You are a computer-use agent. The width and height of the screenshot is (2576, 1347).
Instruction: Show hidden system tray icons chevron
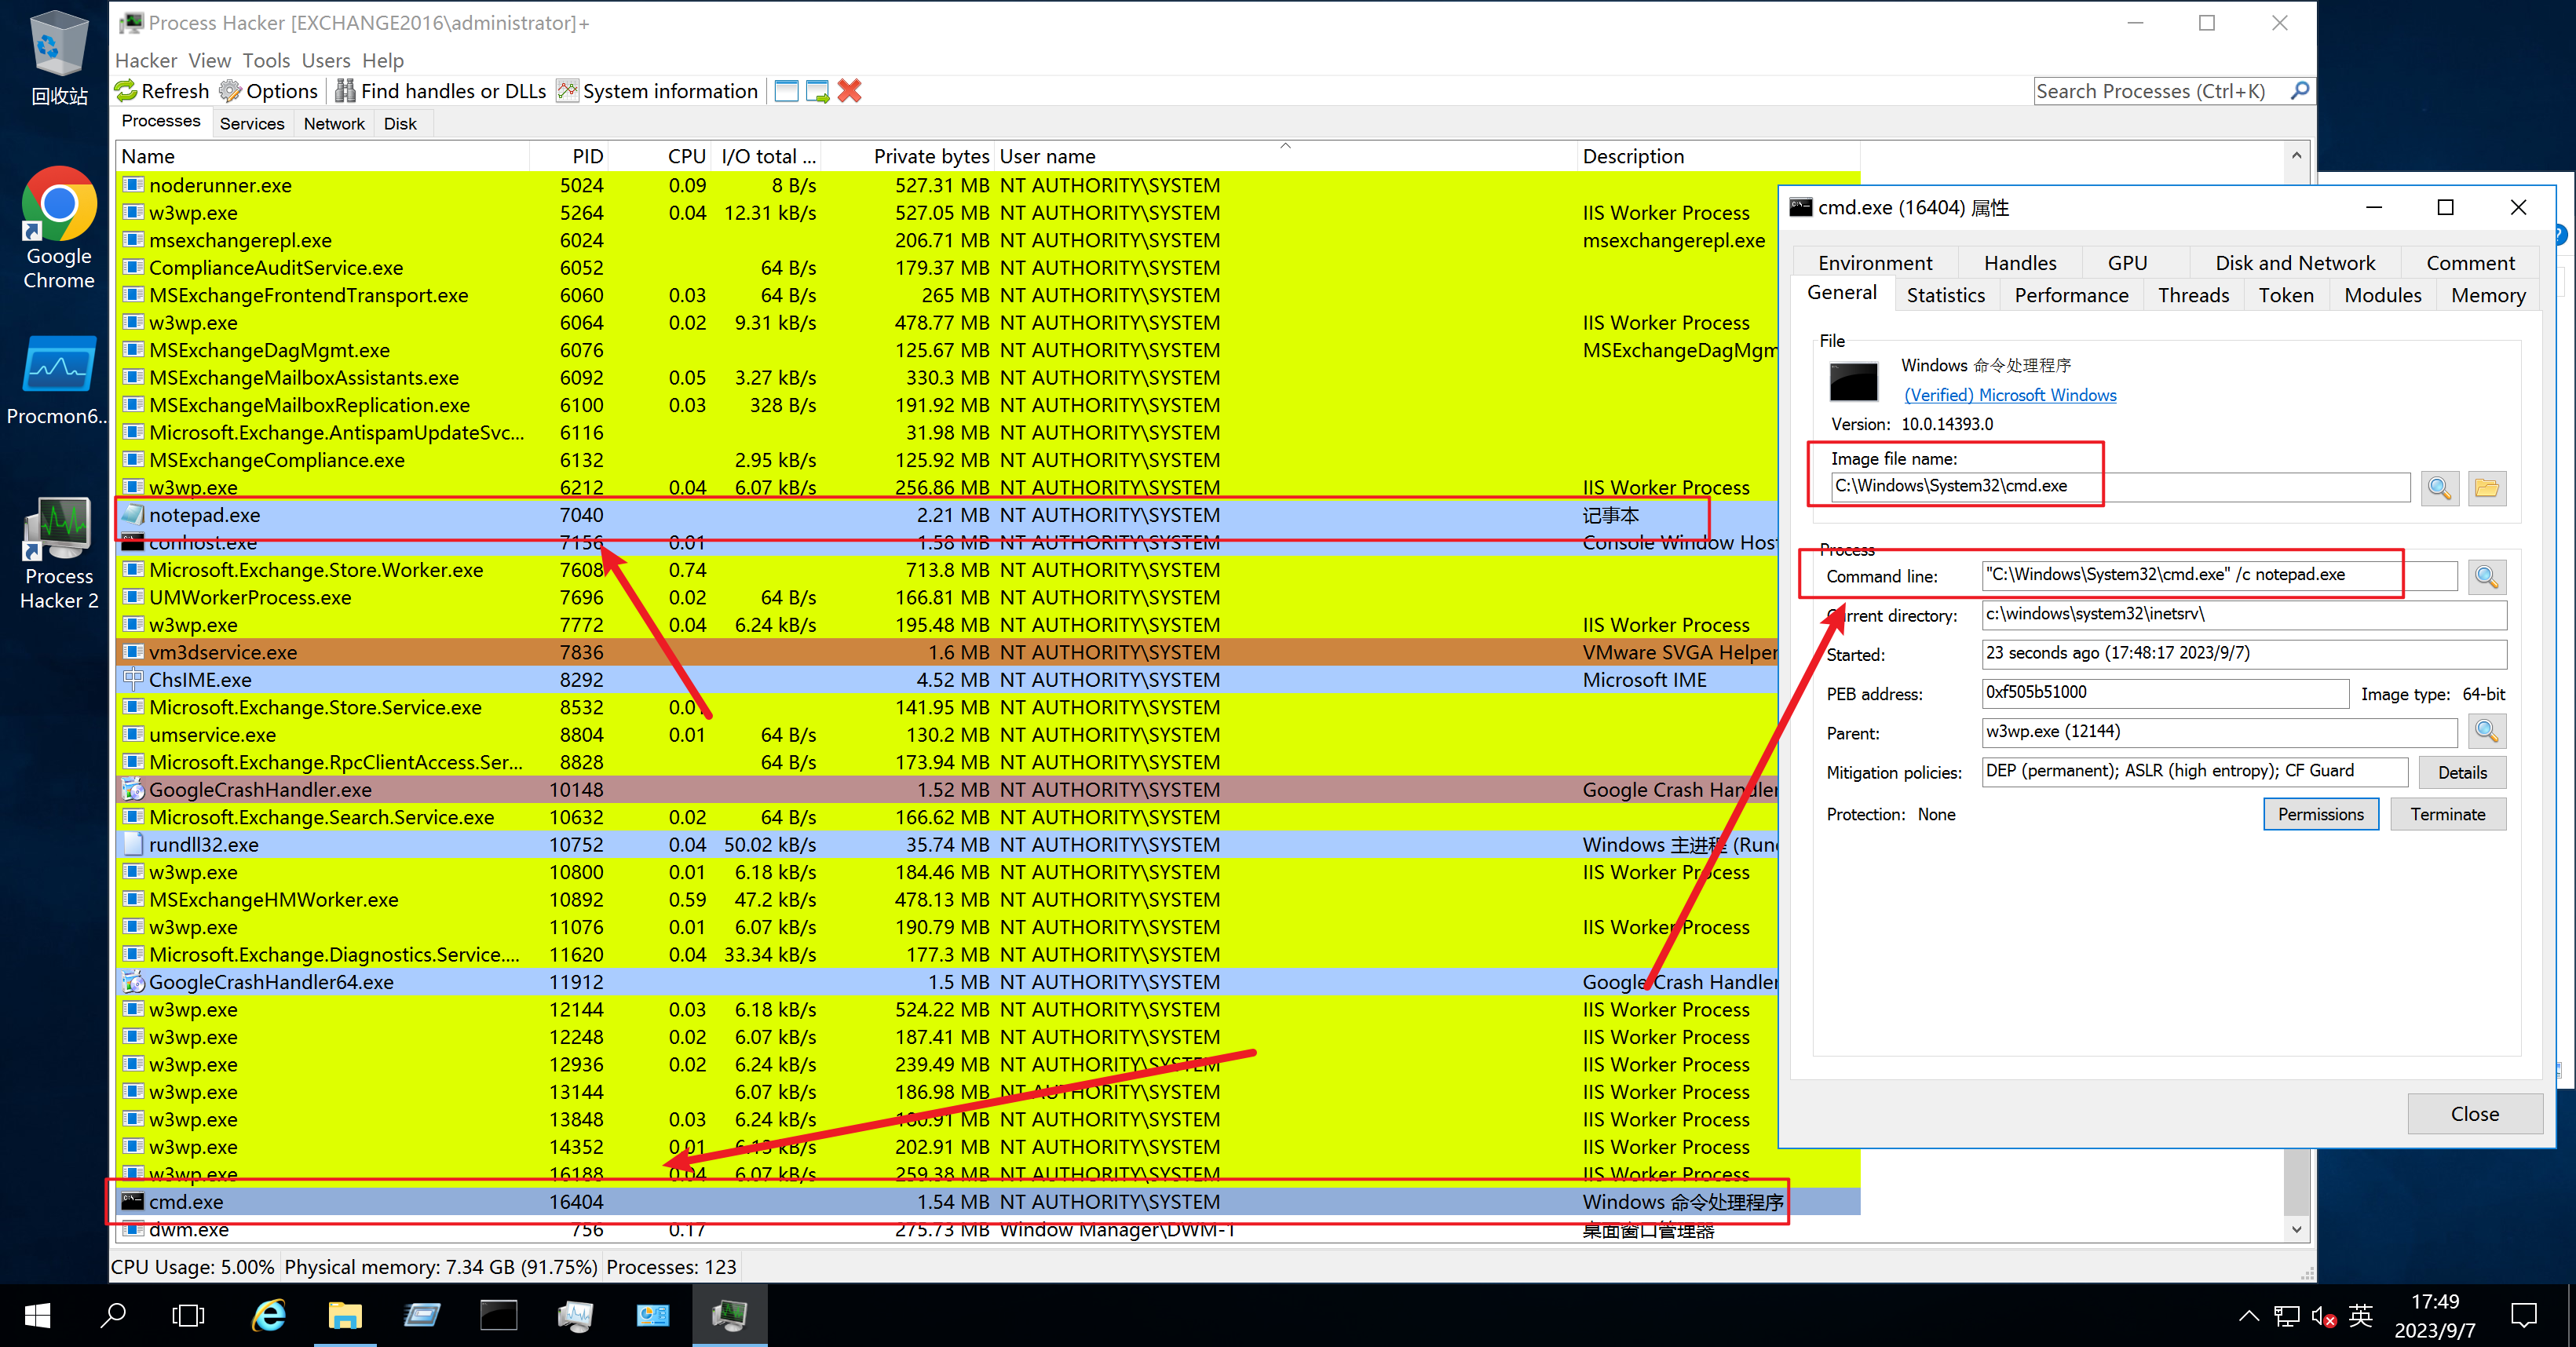[x=2249, y=1315]
